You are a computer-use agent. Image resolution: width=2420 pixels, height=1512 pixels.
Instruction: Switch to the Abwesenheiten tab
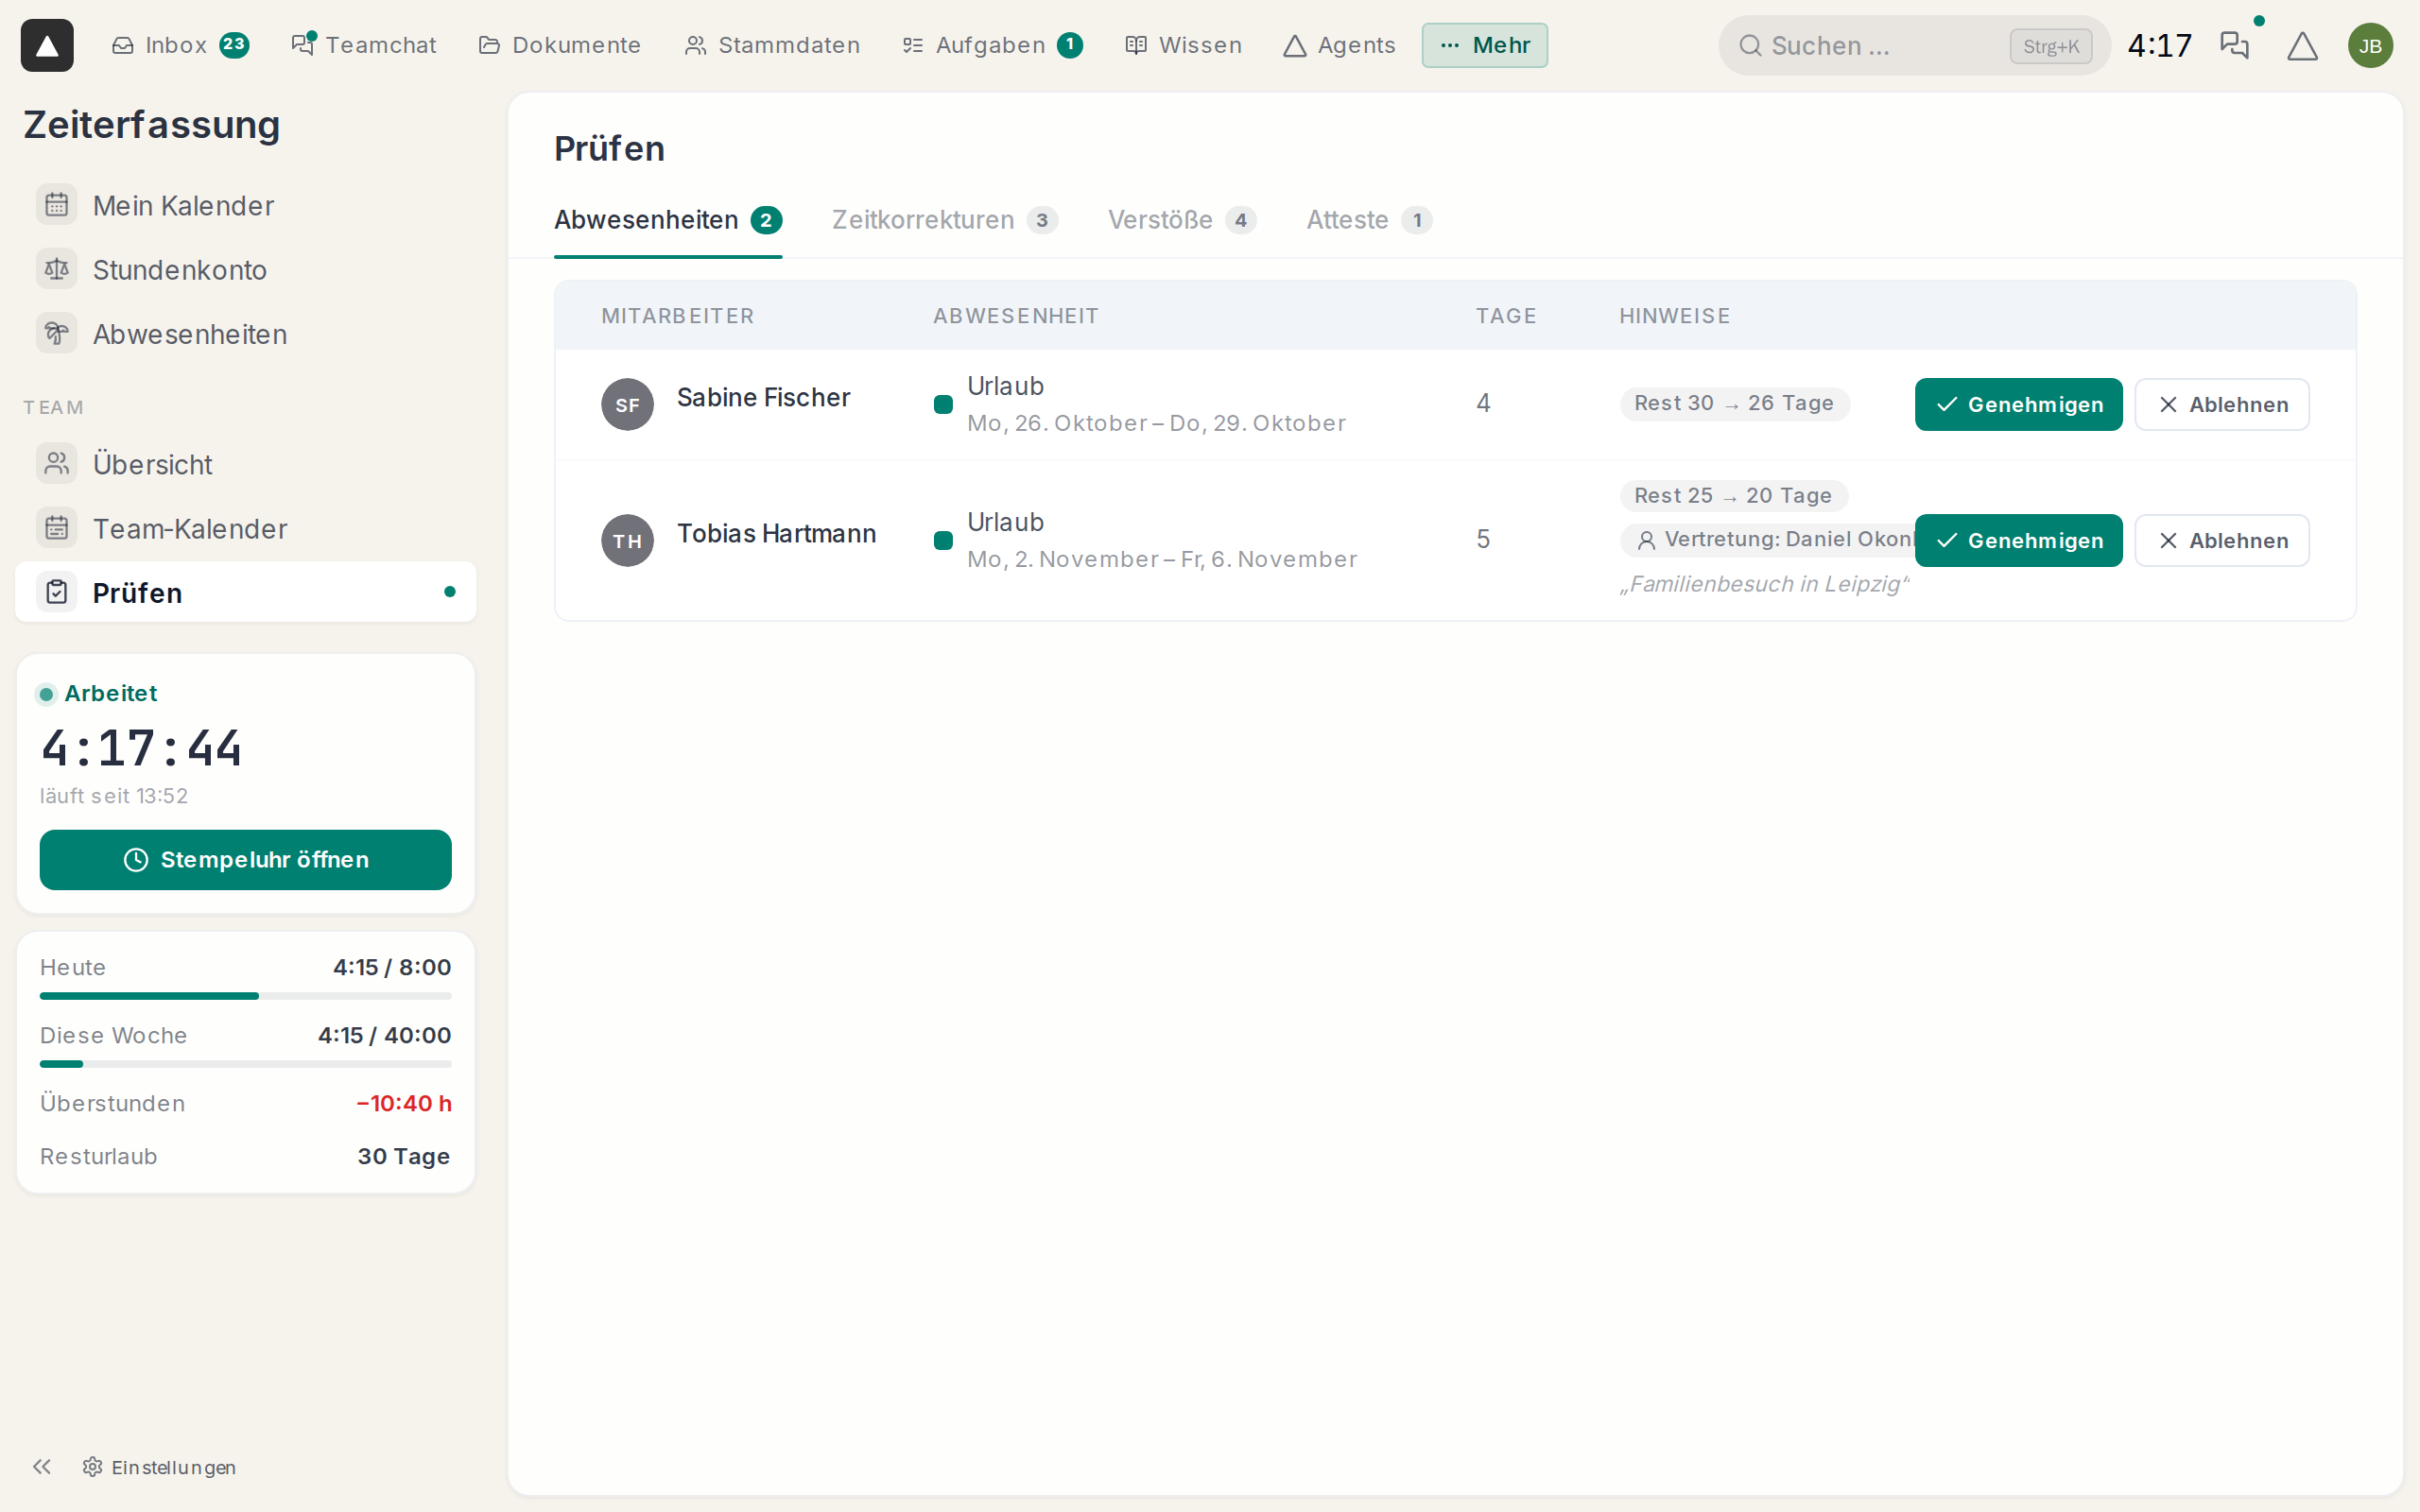pos(668,220)
